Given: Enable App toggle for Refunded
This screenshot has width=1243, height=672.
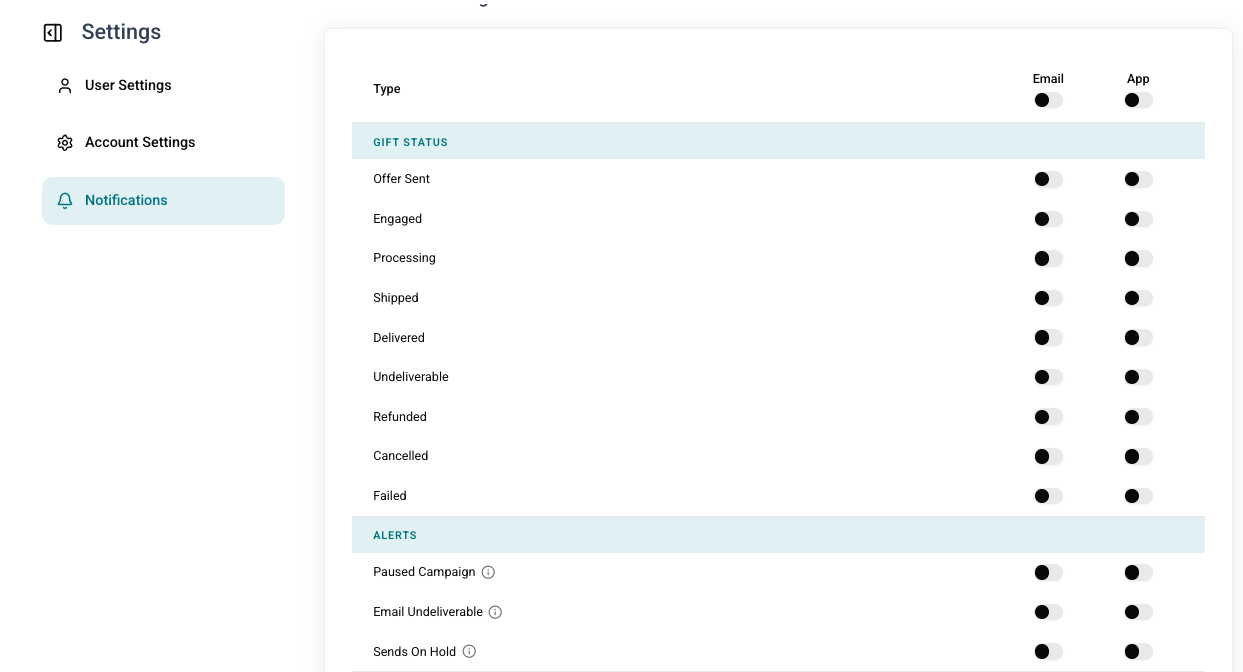Looking at the screenshot, I should [x=1138, y=417].
